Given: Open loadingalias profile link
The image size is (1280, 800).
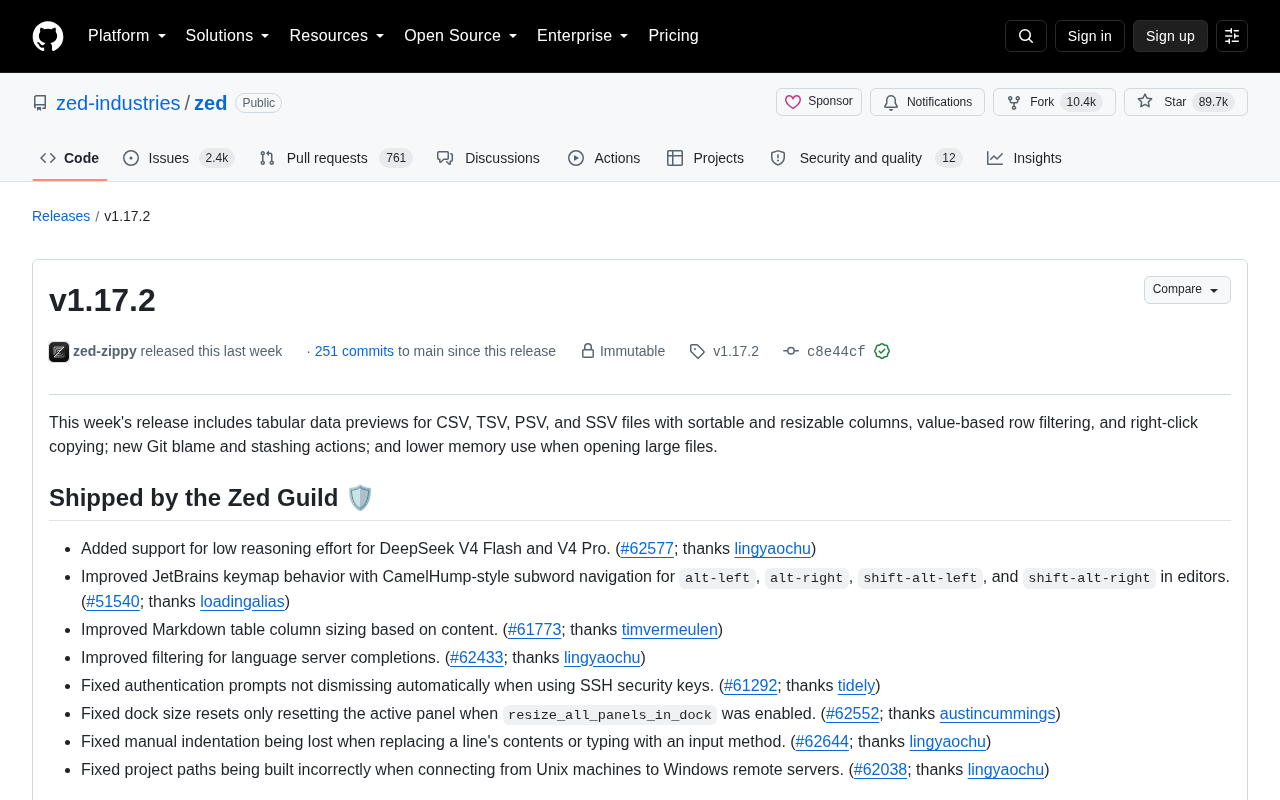Looking at the screenshot, I should pyautogui.click(x=242, y=601).
